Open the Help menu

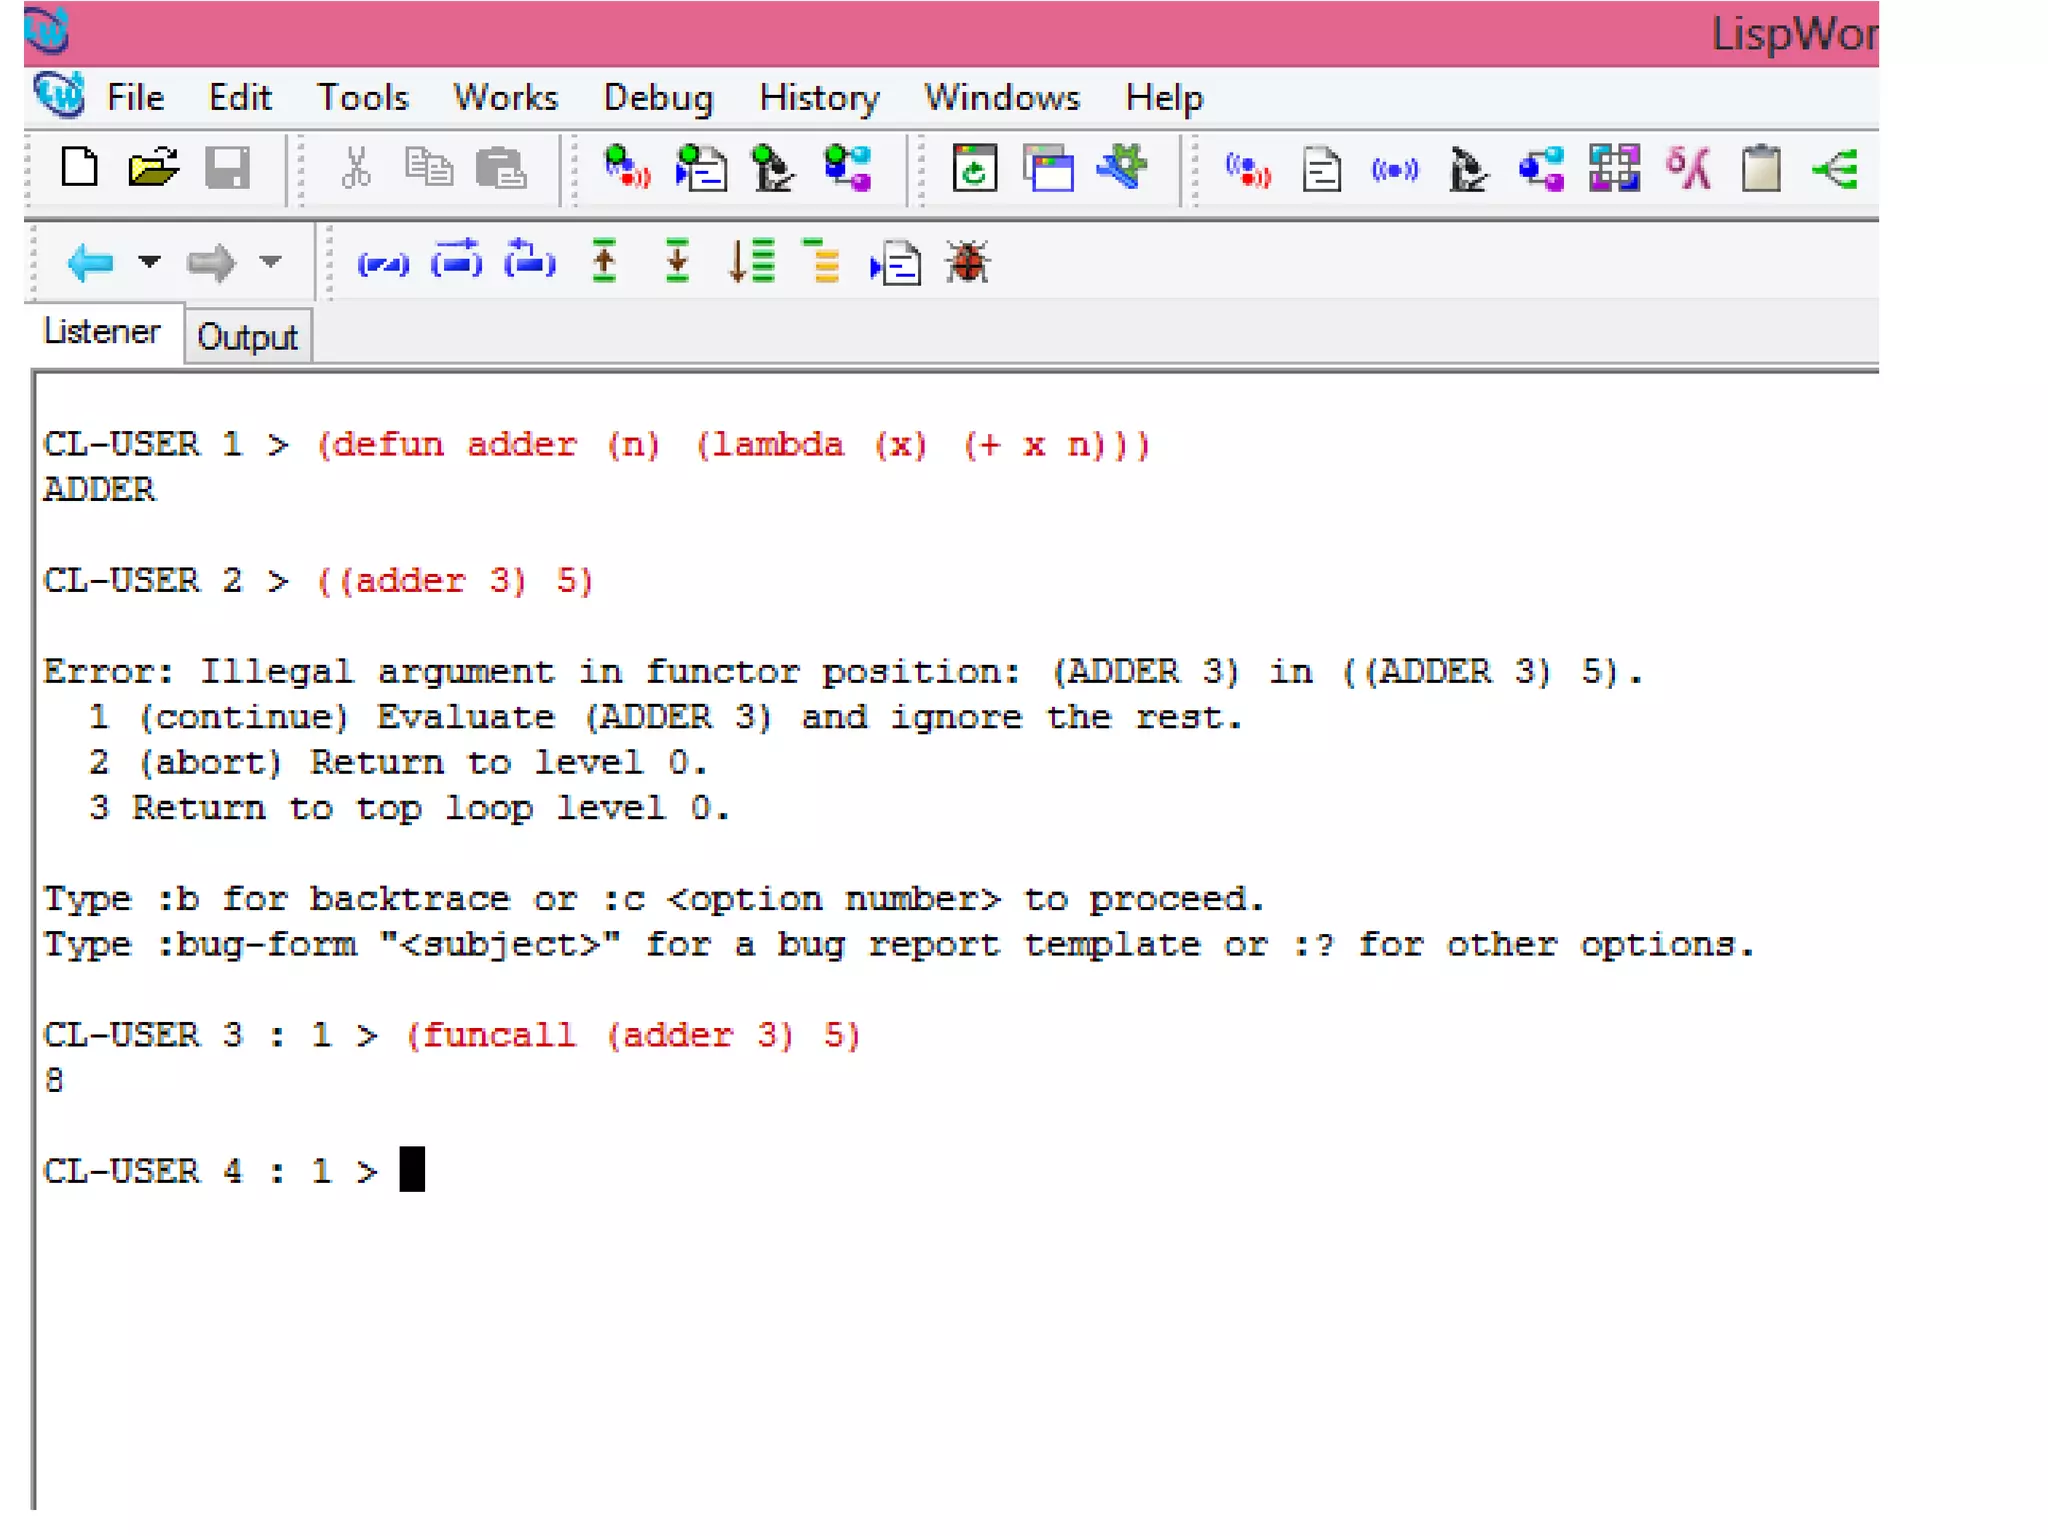(1164, 98)
